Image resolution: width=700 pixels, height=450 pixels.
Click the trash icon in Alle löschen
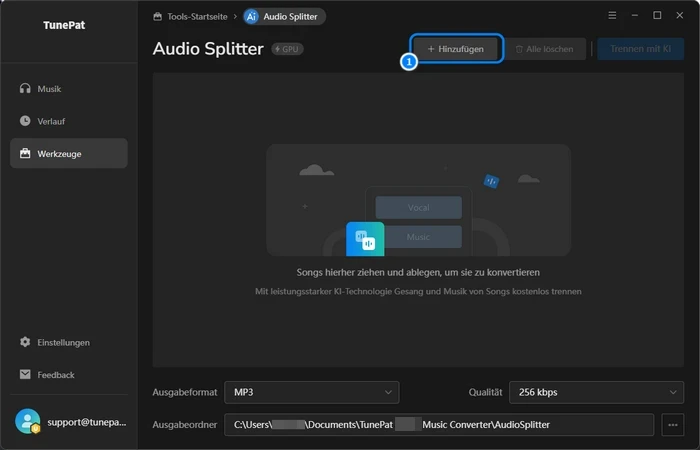point(519,49)
